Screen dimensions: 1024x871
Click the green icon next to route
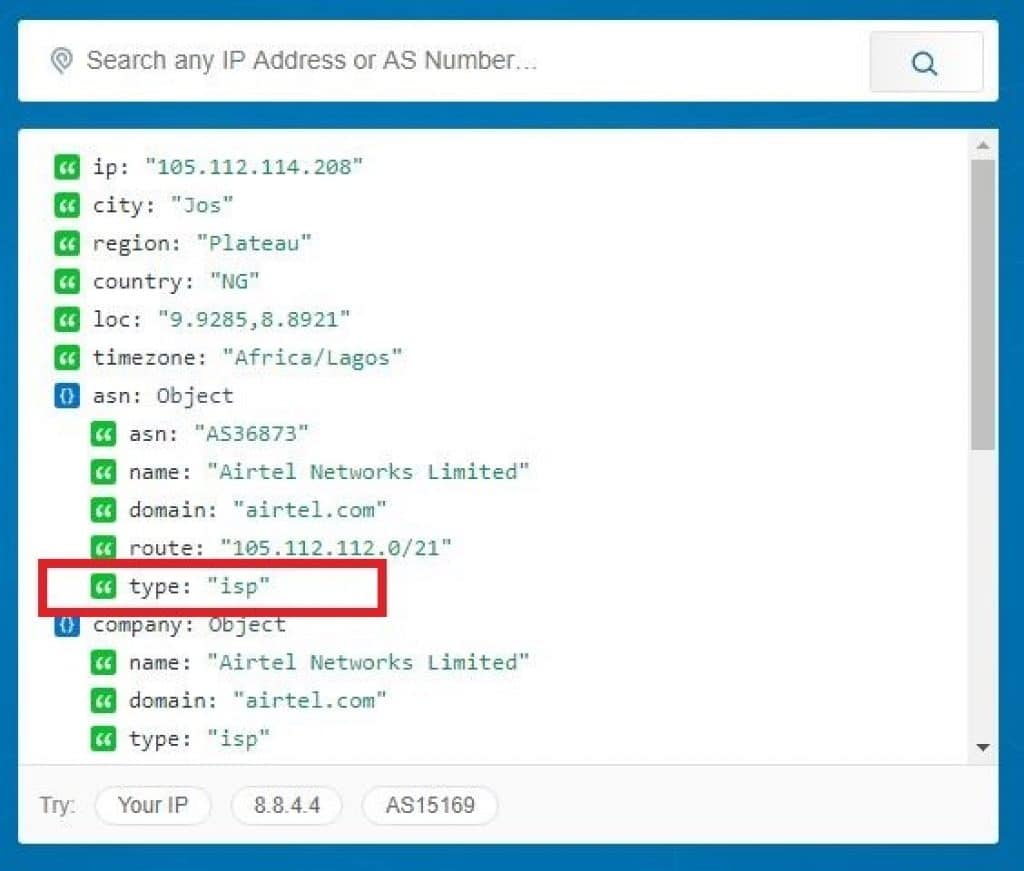(x=102, y=547)
